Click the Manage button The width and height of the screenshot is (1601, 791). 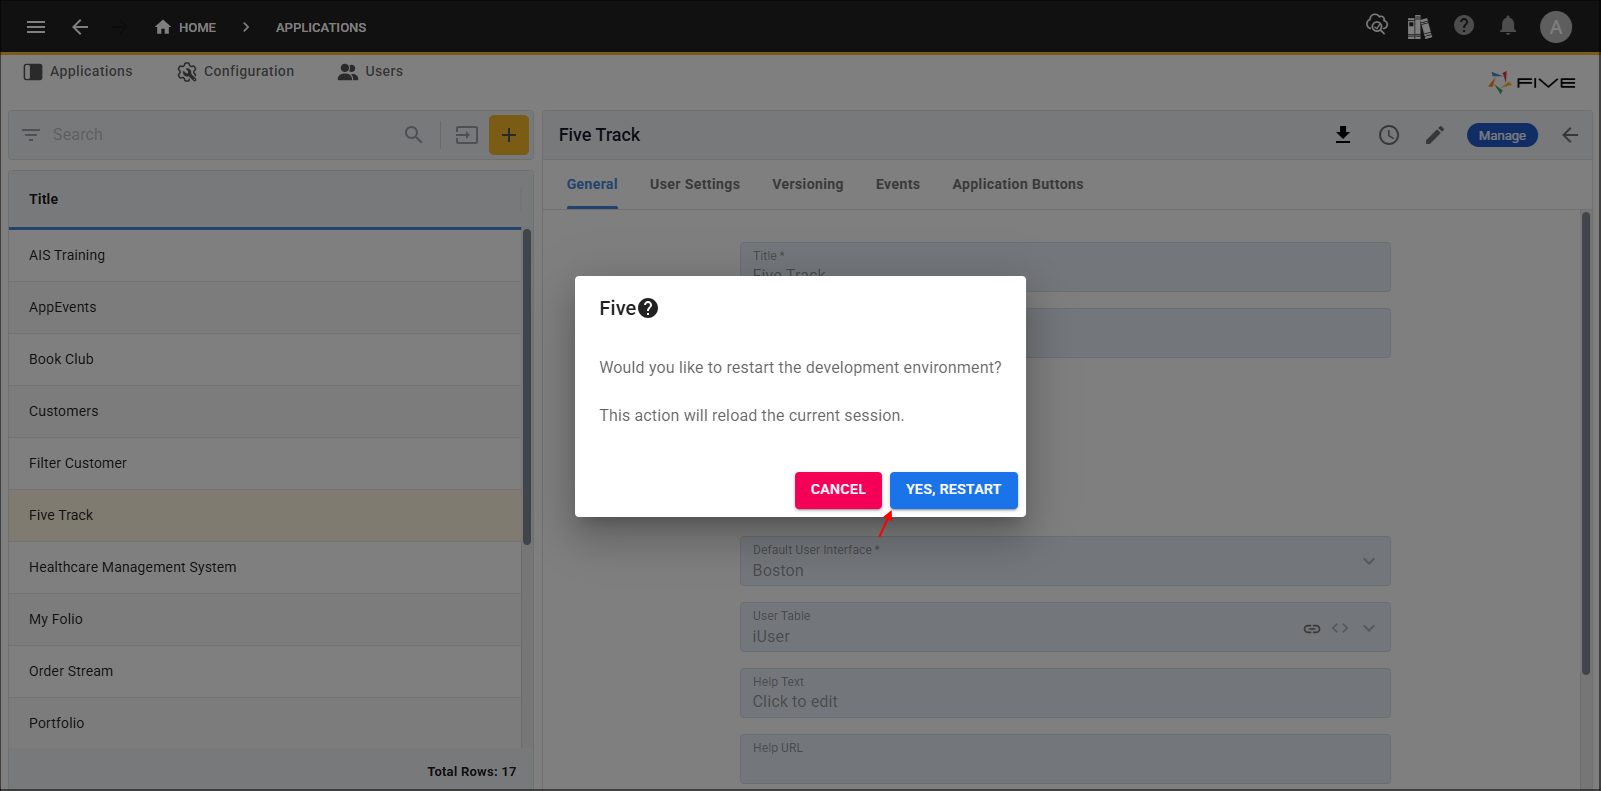(1502, 135)
